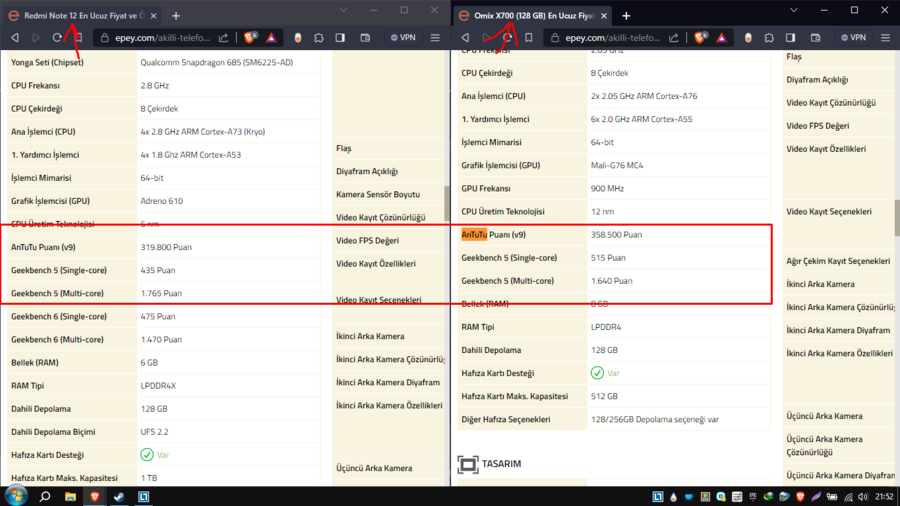900x506 pixels.
Task: Click 'Geekbench 6 (Single-core)' label
Action: (x=59, y=317)
